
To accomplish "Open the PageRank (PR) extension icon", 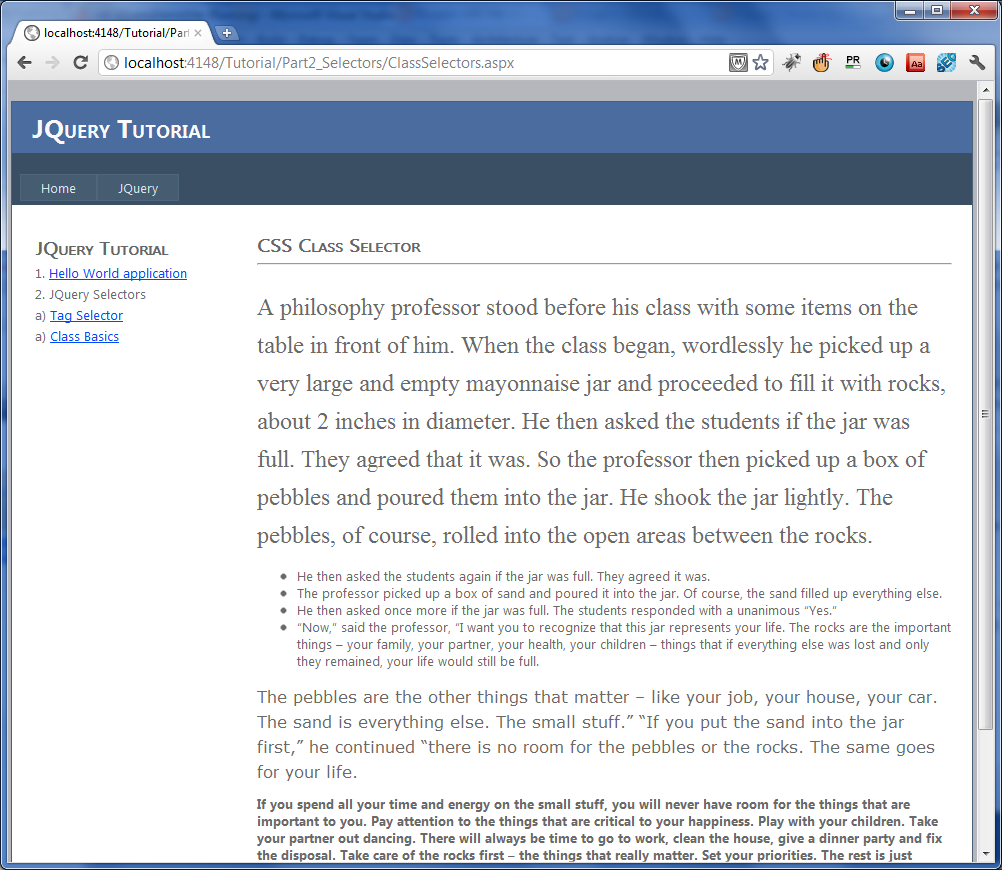I will click(x=852, y=62).
